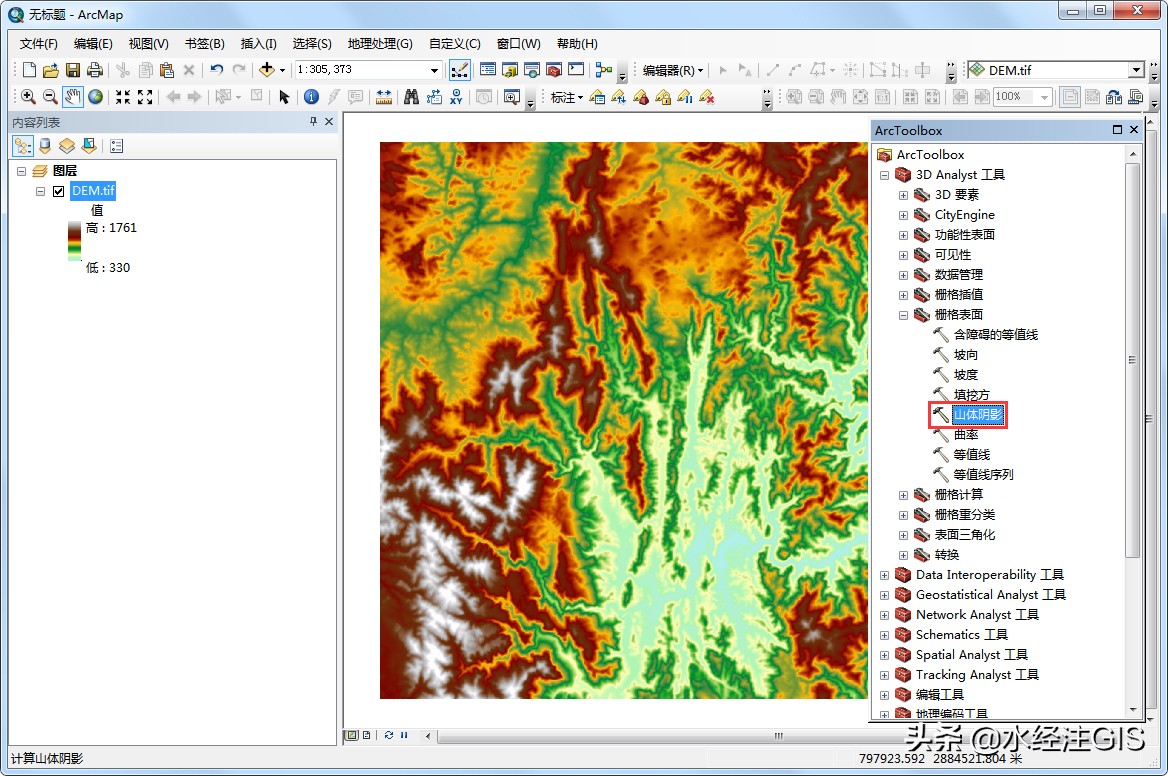Switch to Data View at map bottom
This screenshot has height=776, width=1168.
pyautogui.click(x=352, y=735)
